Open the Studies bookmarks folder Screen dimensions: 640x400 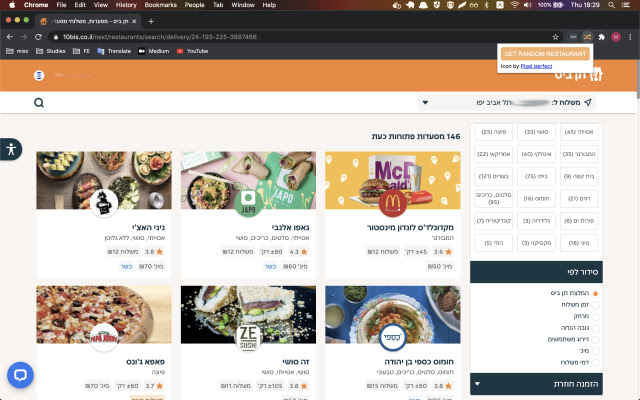point(51,51)
